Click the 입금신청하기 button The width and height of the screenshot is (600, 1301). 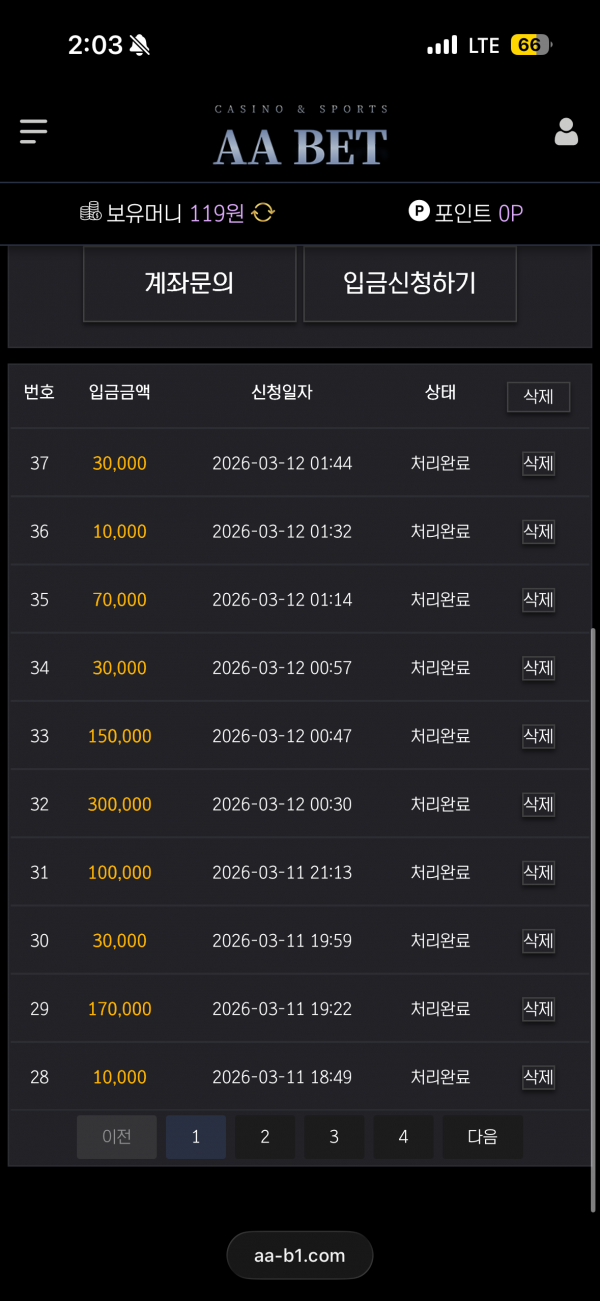coord(410,284)
